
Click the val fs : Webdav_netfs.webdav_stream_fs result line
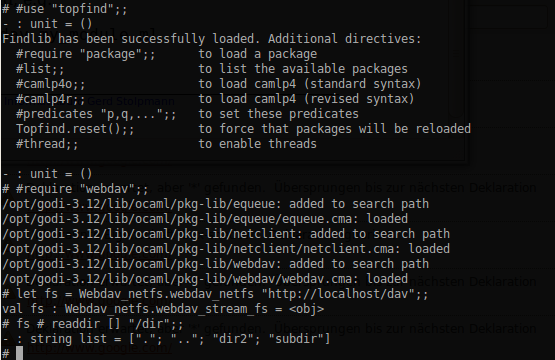pos(163,309)
